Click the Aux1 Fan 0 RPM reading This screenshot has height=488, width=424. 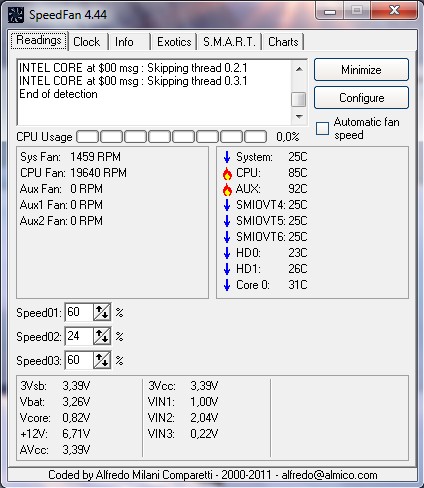[x=61, y=205]
